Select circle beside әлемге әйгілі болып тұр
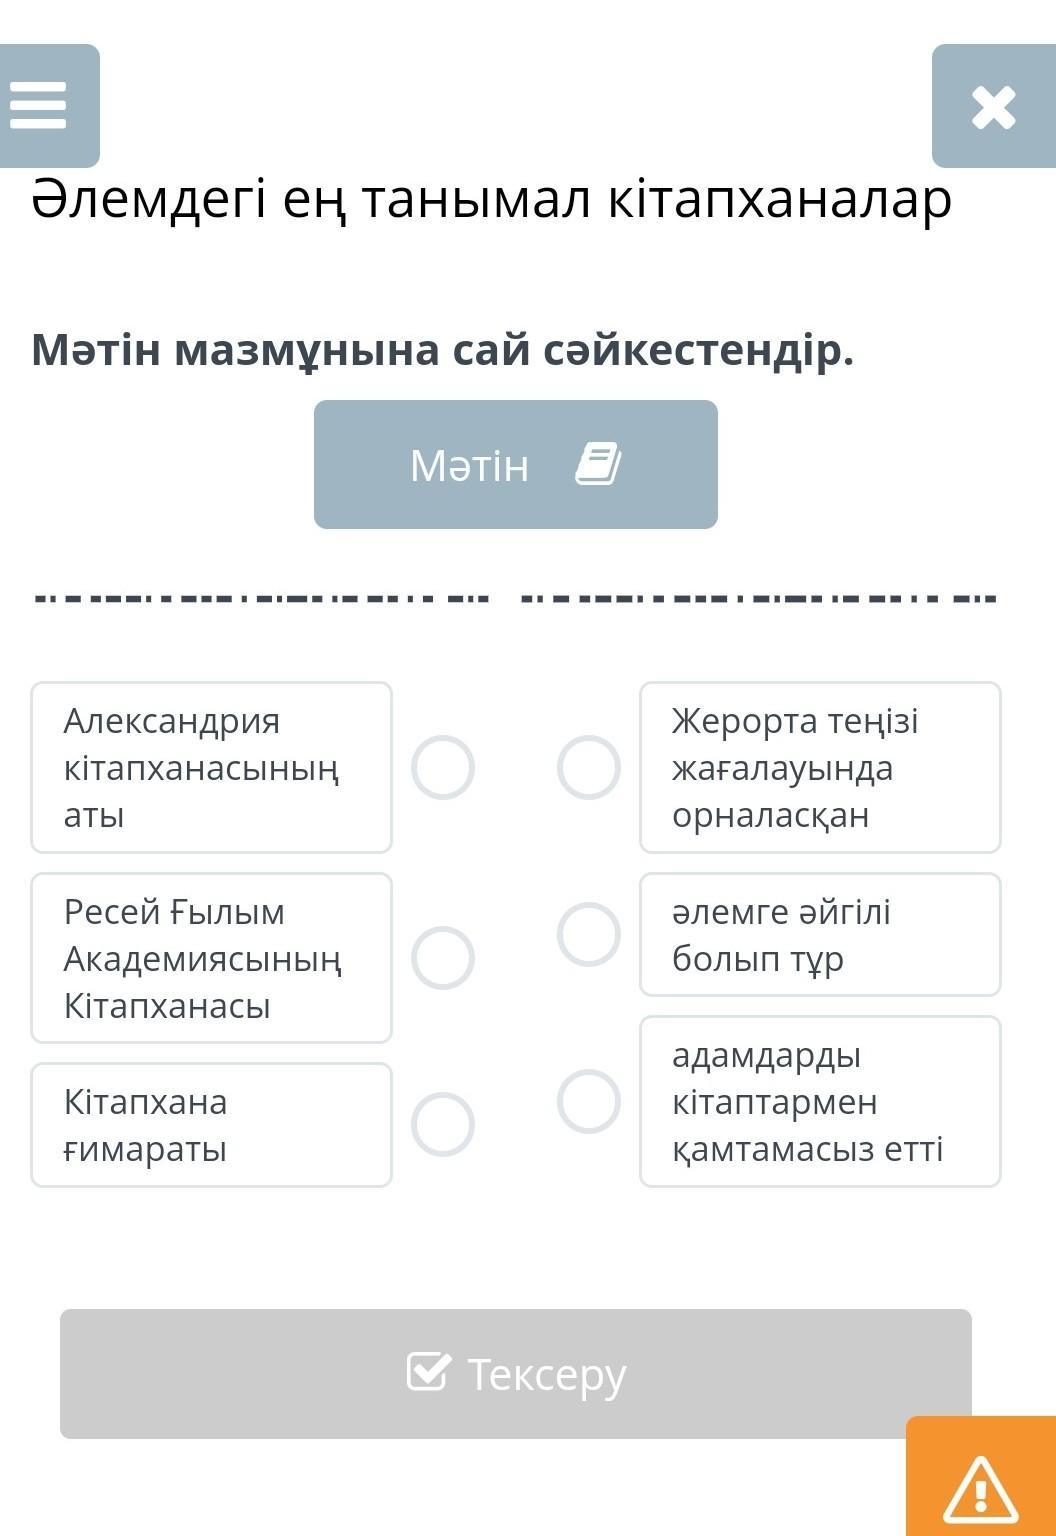 click(588, 934)
